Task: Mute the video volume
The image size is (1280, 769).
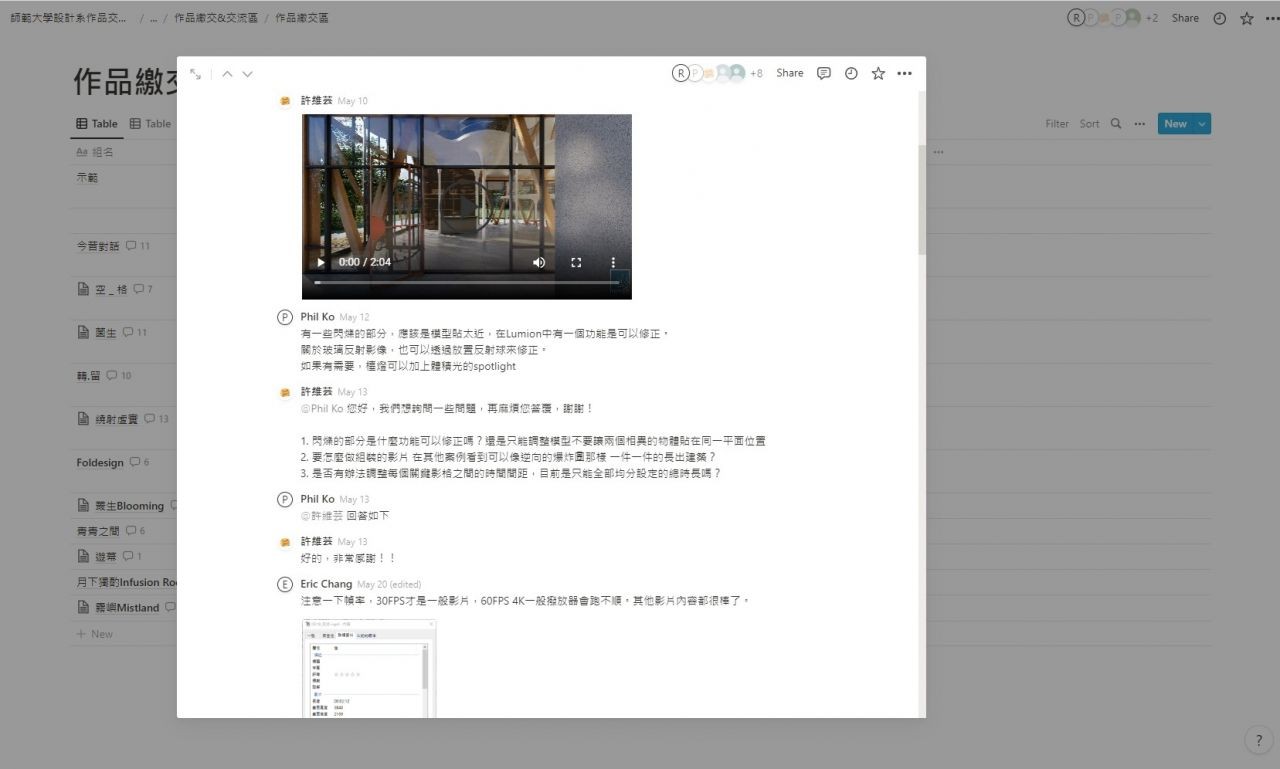Action: tap(539, 262)
